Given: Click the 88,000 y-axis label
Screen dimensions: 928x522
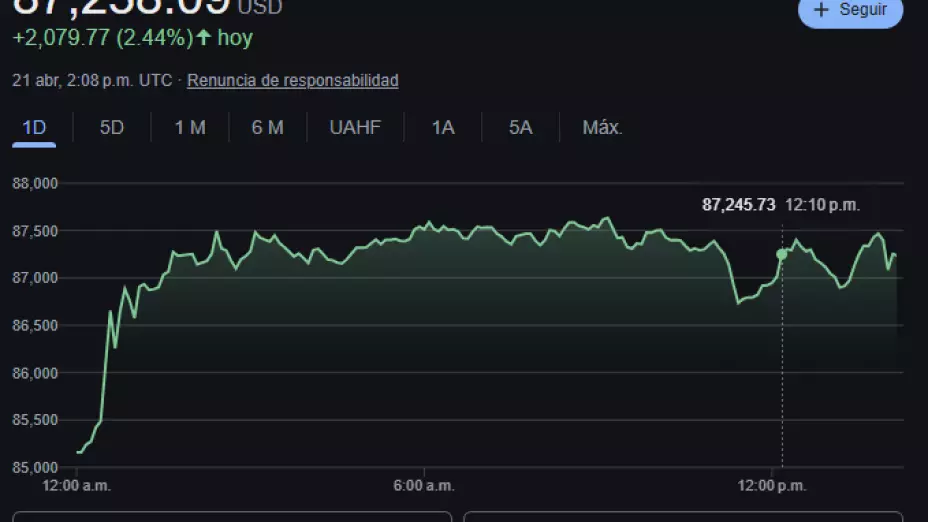Looking at the screenshot, I should click(x=35, y=184).
